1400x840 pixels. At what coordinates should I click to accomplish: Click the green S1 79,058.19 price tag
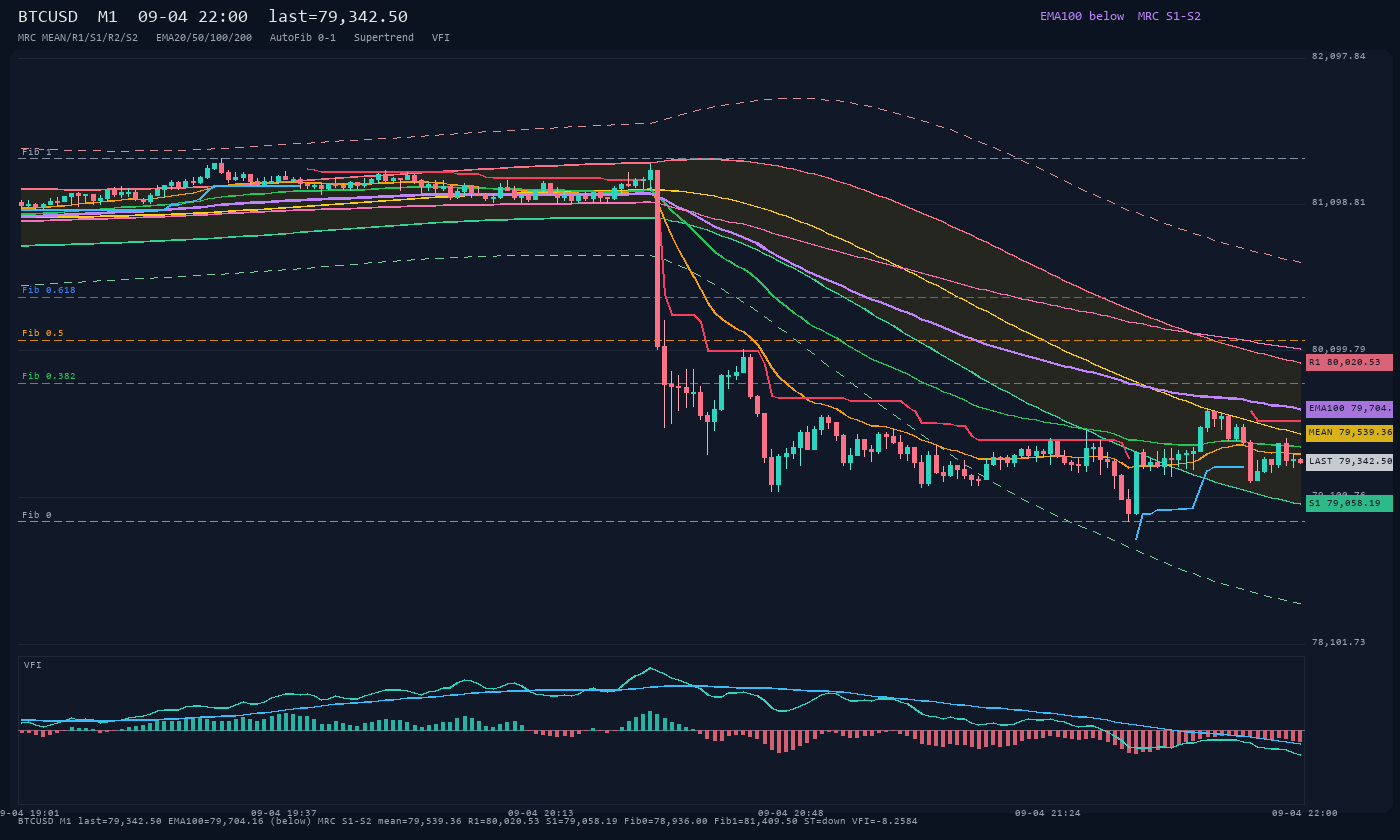click(1349, 503)
